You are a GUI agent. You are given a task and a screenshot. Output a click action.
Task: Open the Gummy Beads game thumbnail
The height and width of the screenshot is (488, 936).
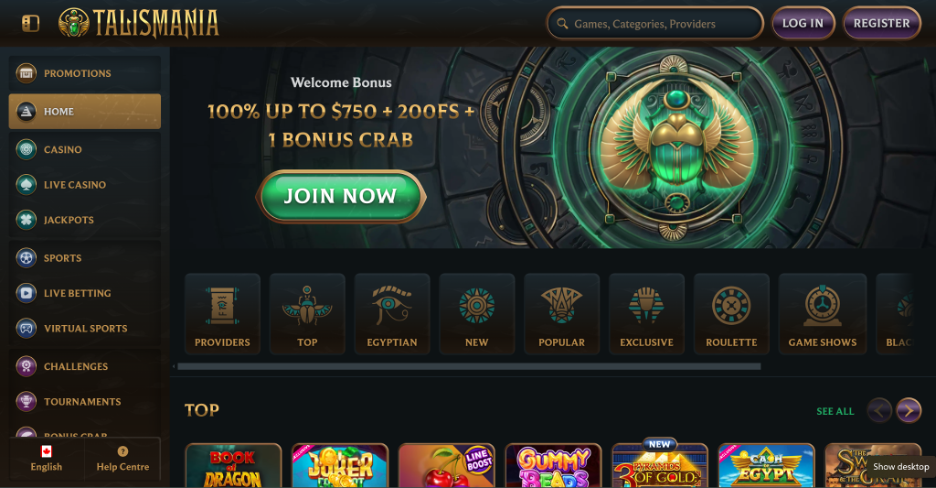(553, 465)
